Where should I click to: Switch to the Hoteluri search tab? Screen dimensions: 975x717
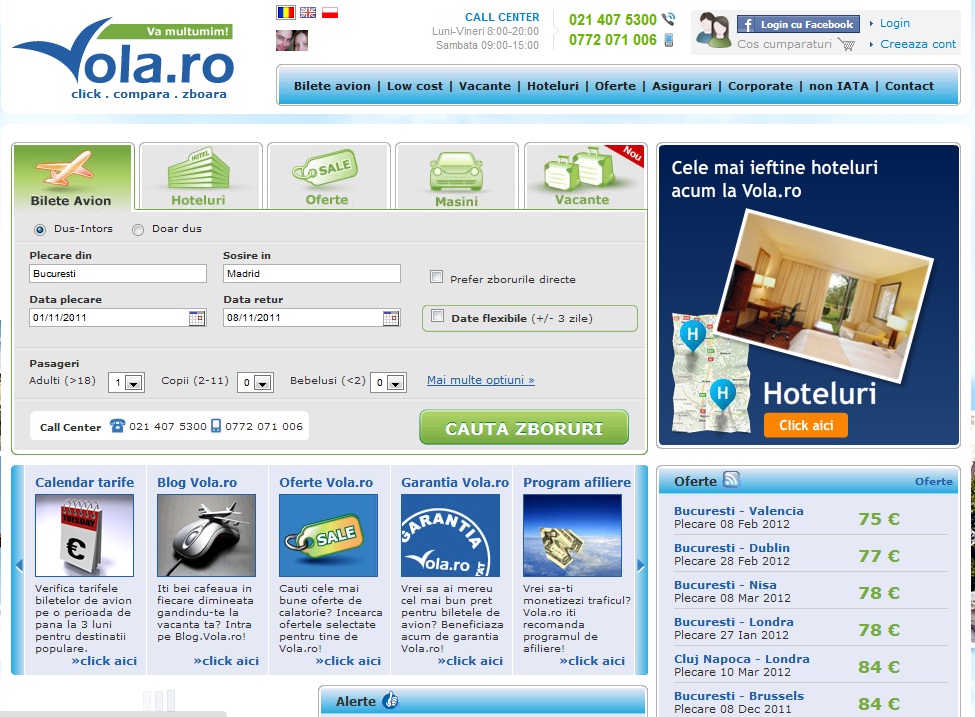[198, 179]
